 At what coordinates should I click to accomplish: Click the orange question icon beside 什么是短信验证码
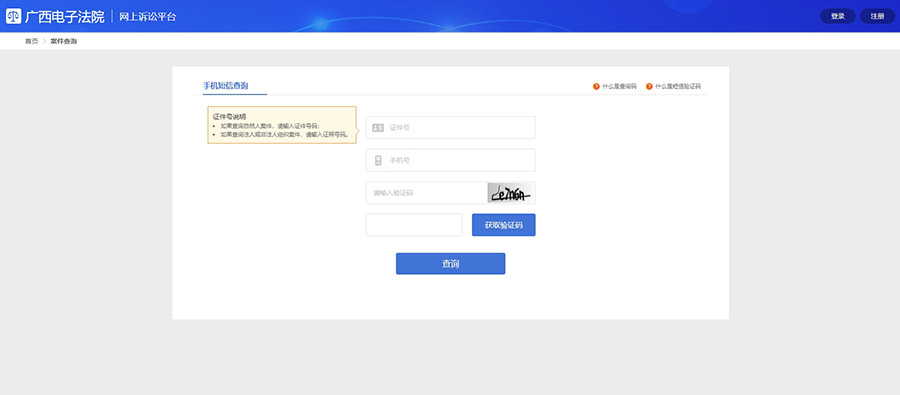click(x=649, y=87)
